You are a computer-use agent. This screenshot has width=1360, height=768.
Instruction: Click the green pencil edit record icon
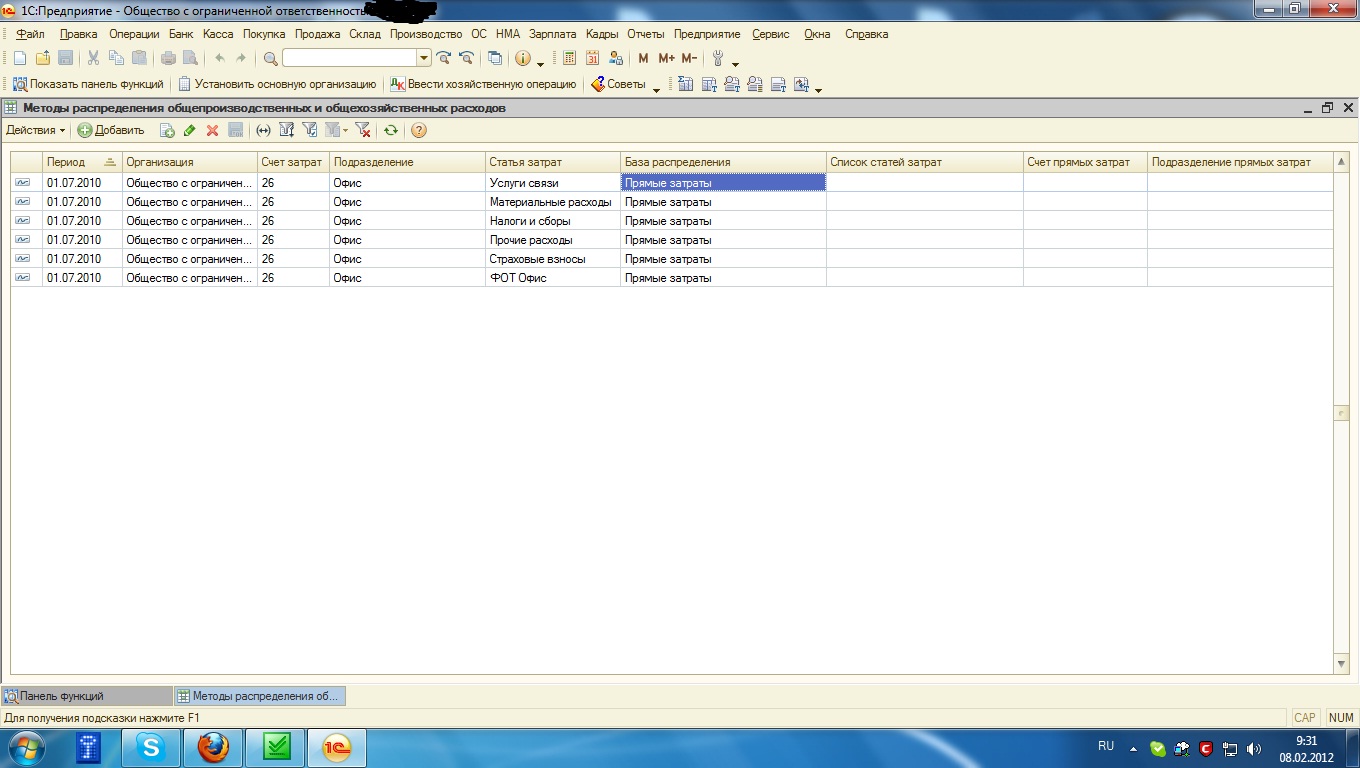190,130
